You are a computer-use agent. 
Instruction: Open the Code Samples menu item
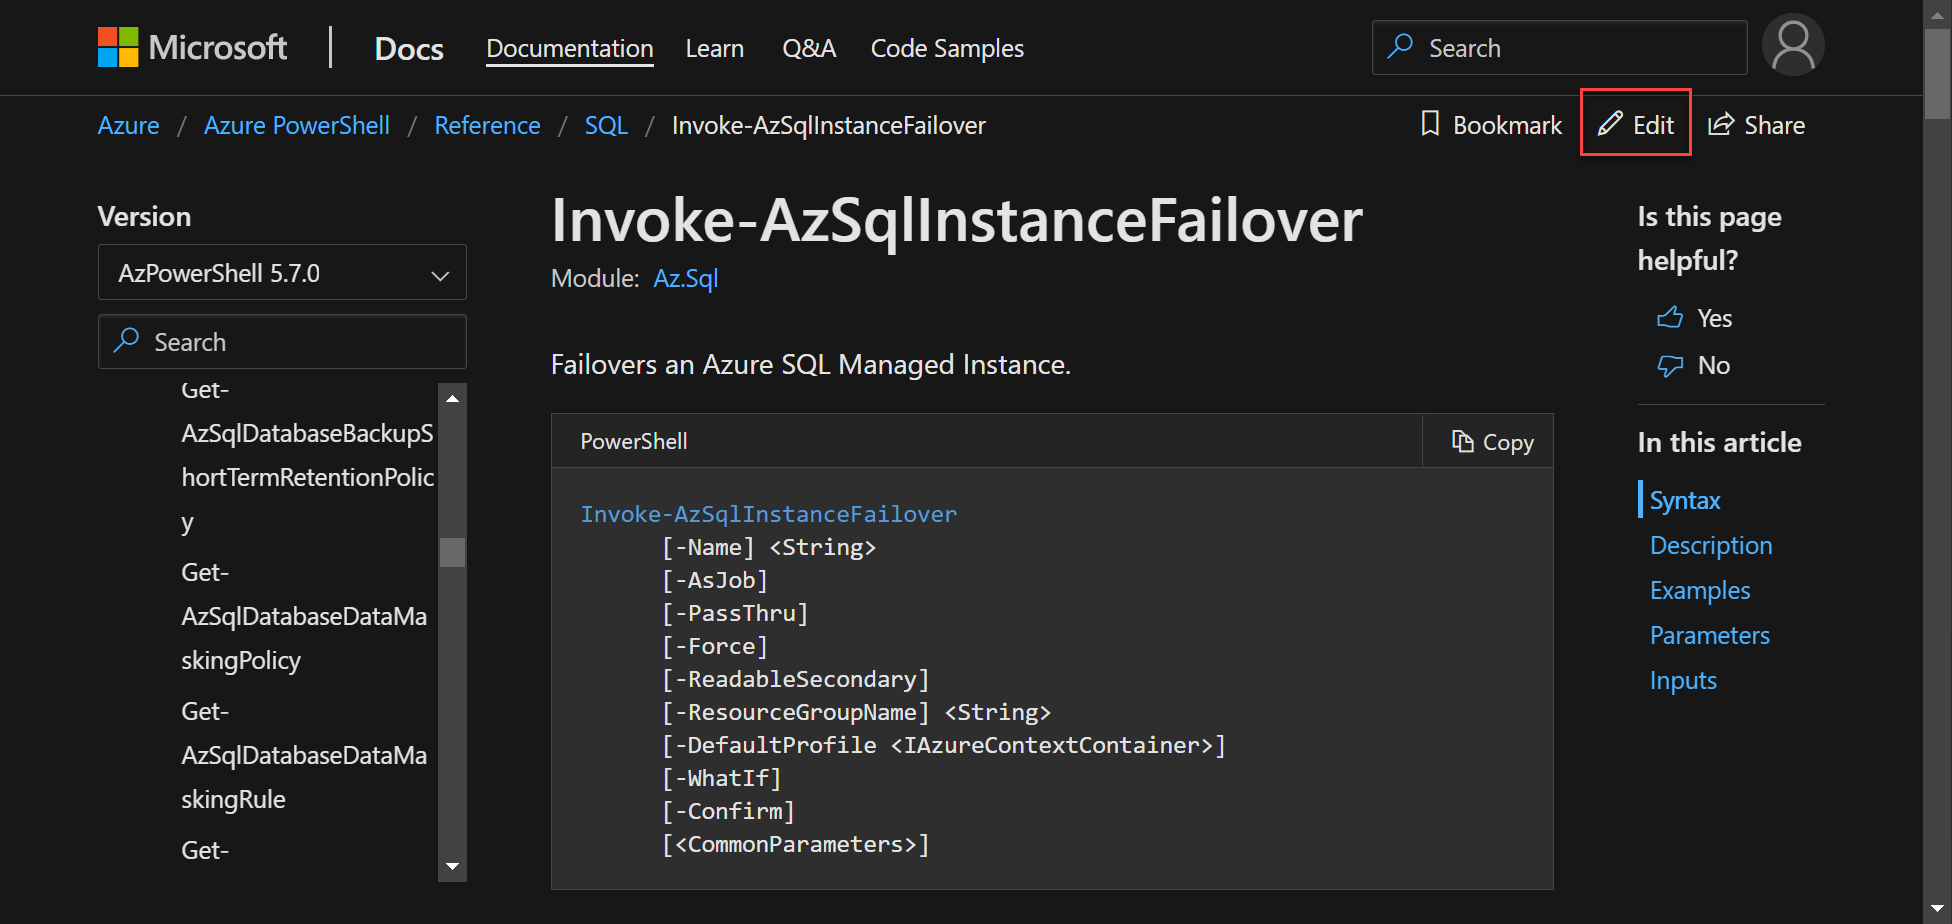947,48
